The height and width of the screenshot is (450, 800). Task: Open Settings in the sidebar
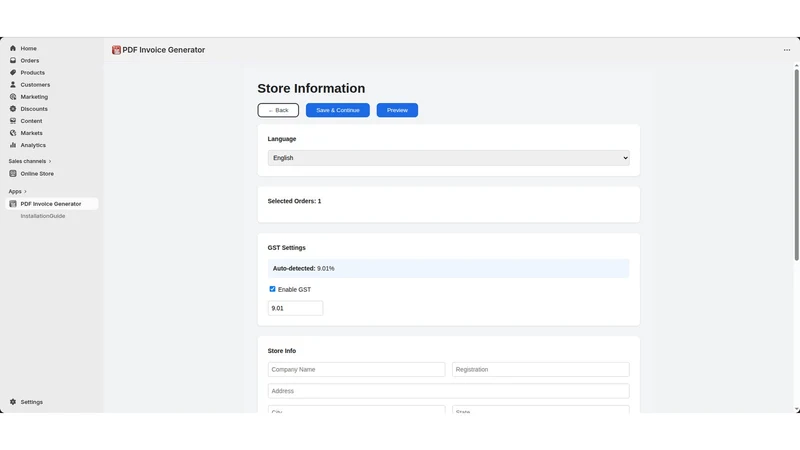pos(32,402)
